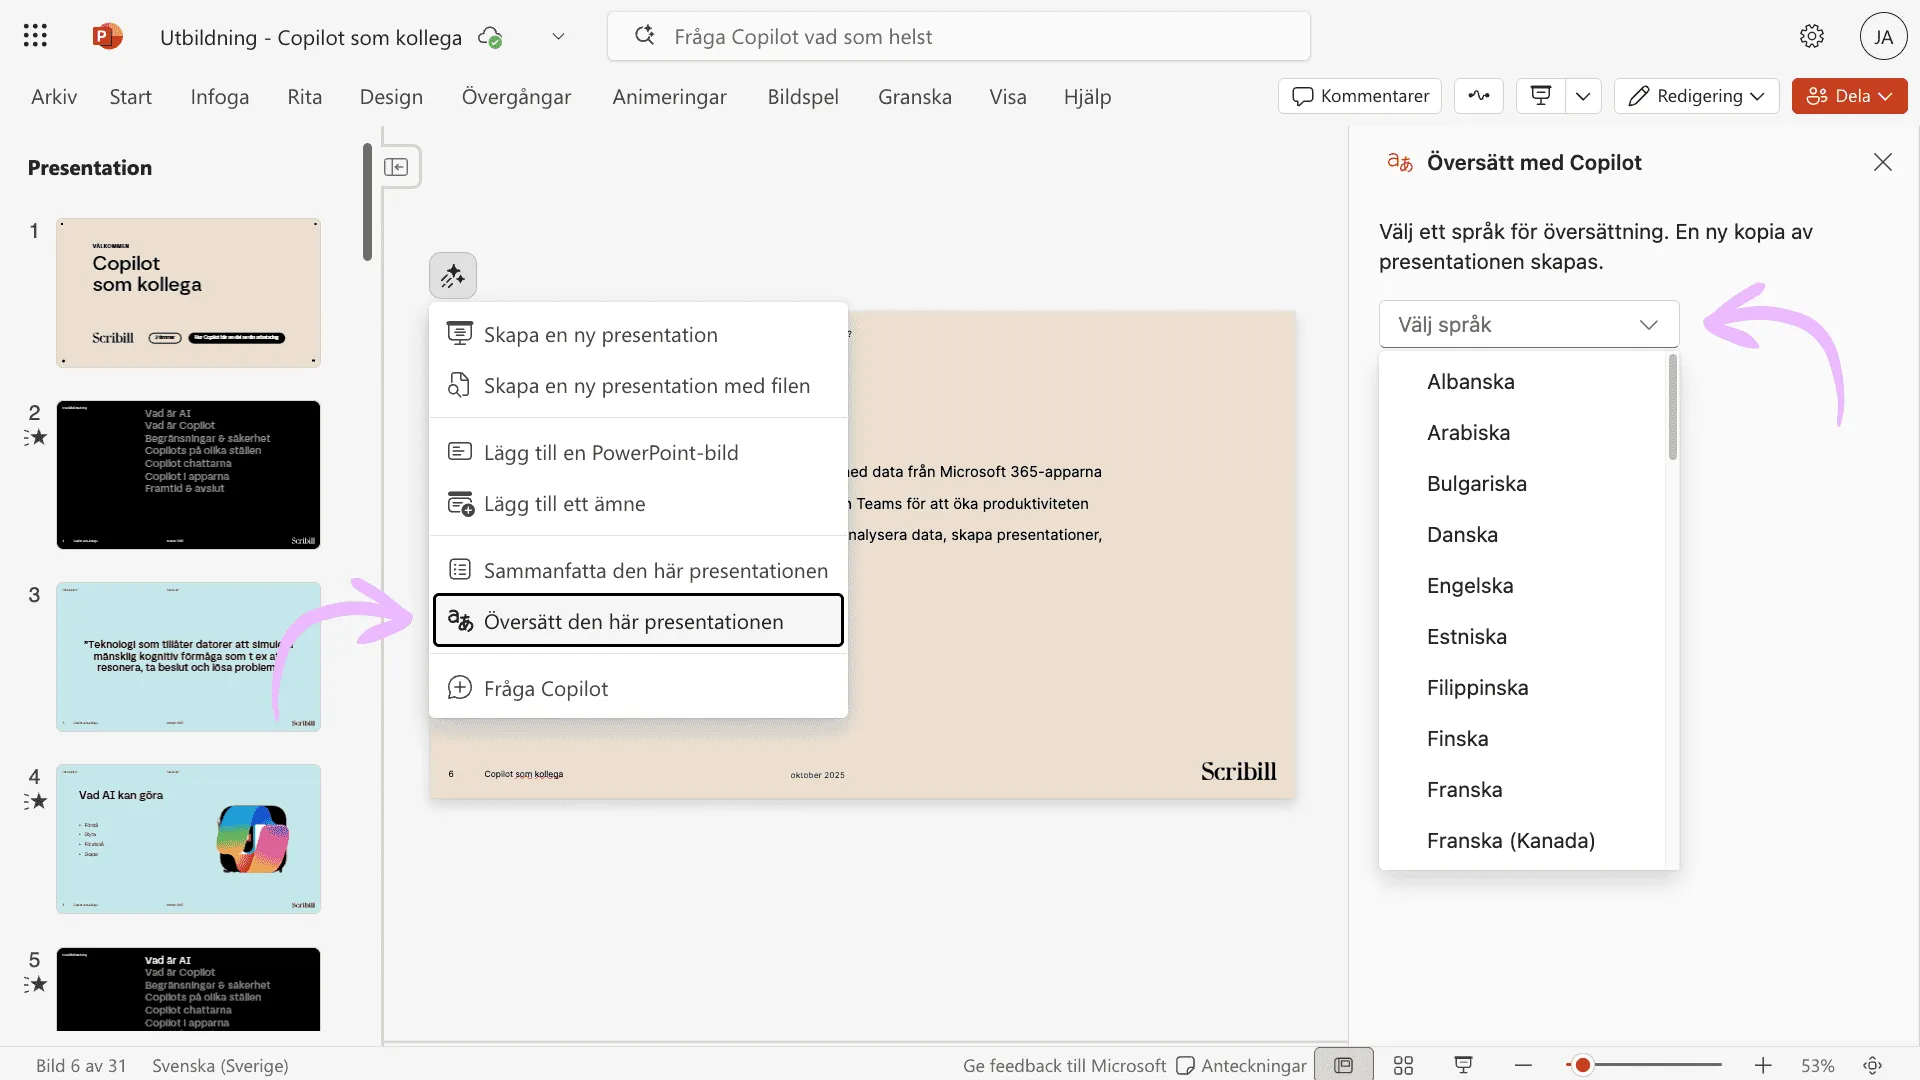The width and height of the screenshot is (1920, 1080).
Task: Click the animation star on slide 4
Action: click(36, 801)
